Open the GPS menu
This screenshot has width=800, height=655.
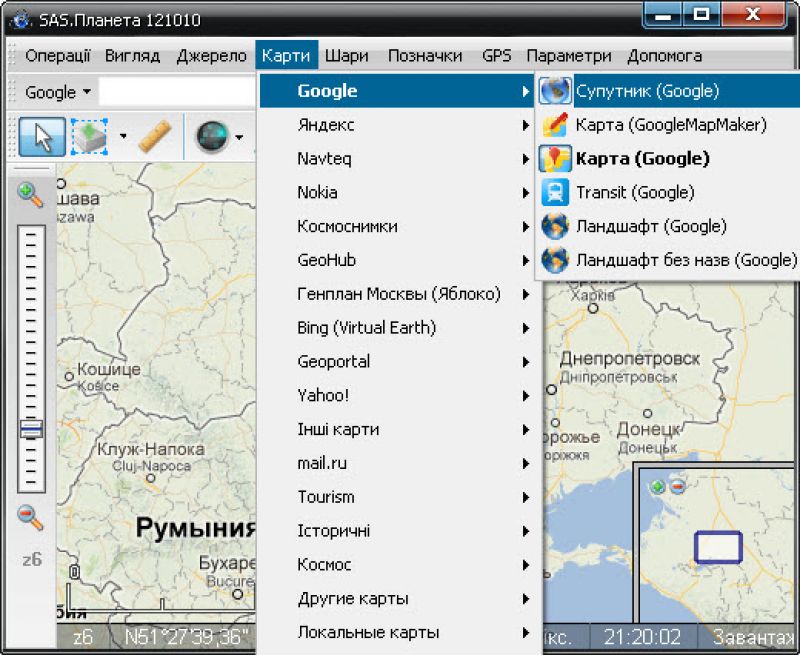coord(496,55)
